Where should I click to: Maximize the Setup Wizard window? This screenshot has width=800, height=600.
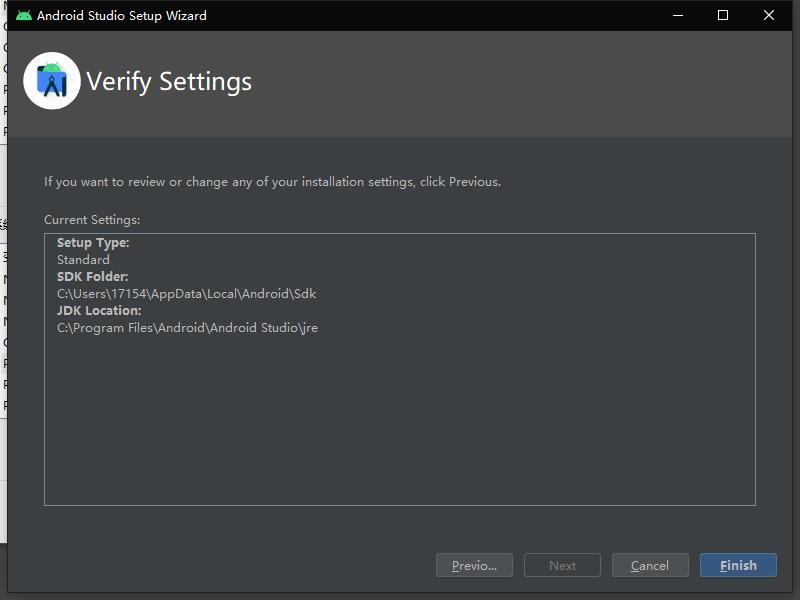click(723, 15)
